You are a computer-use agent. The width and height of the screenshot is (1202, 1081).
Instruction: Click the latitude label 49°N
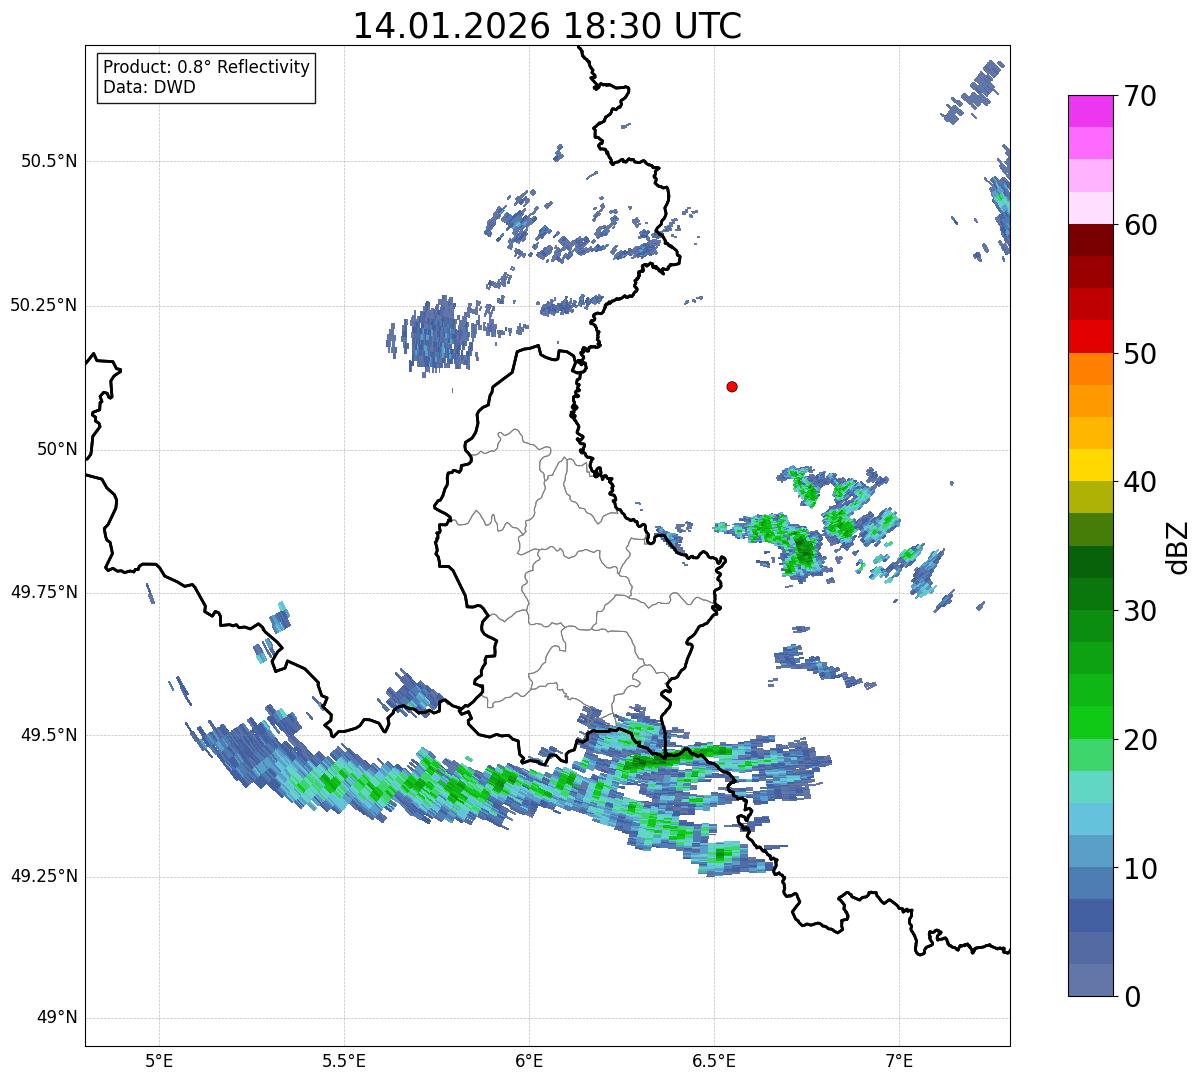[57, 1018]
